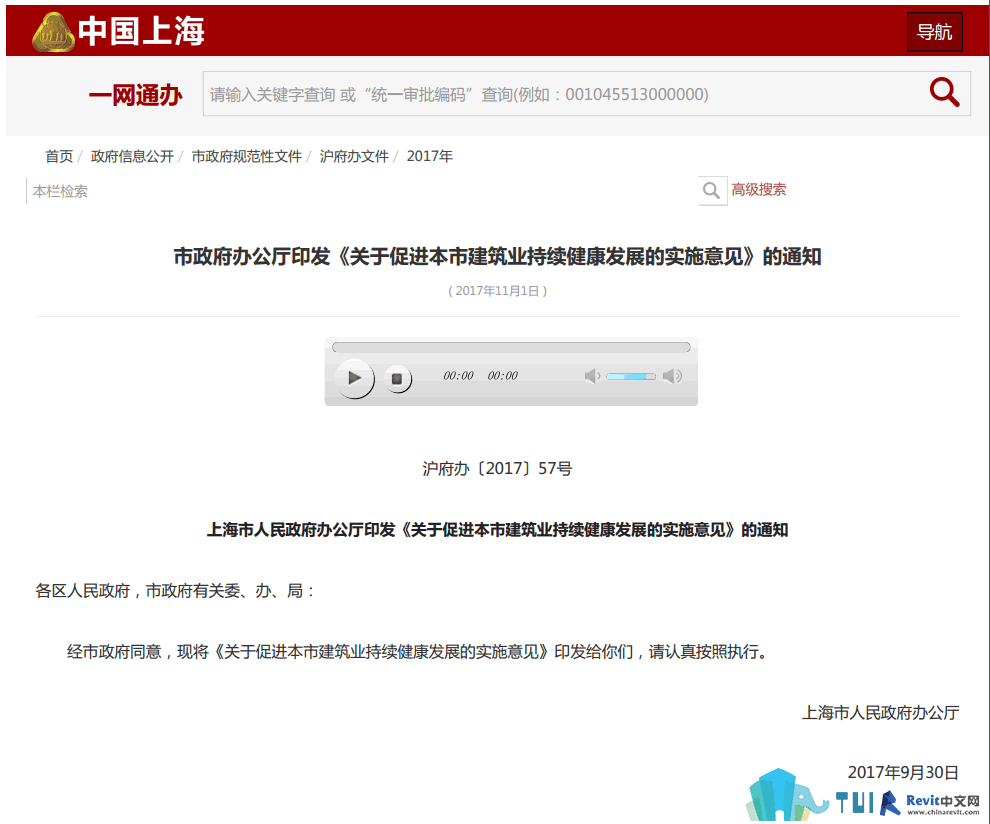Open the 导航 navigation button
This screenshot has height=824, width=990.
[x=934, y=32]
